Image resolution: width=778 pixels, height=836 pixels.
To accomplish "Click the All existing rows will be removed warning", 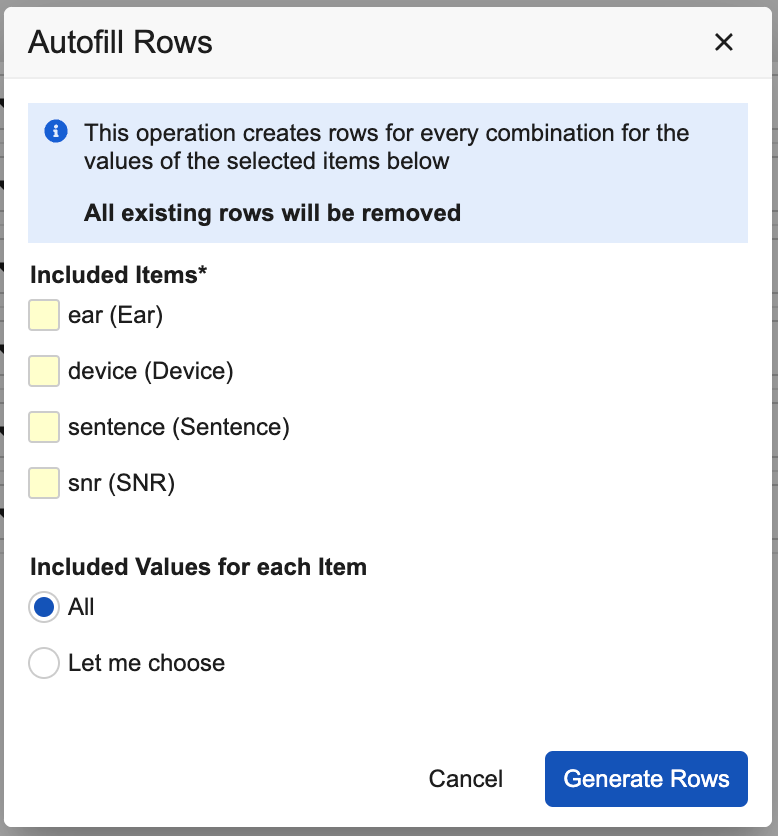I will (272, 212).
